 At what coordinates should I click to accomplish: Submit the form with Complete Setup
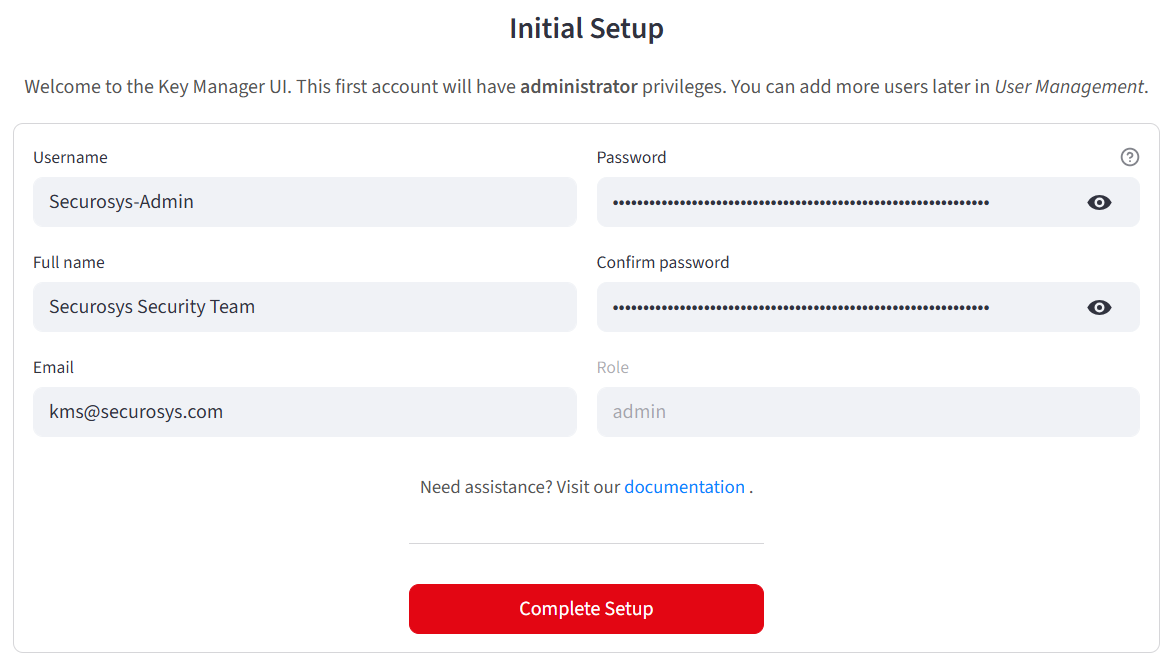(x=586, y=608)
